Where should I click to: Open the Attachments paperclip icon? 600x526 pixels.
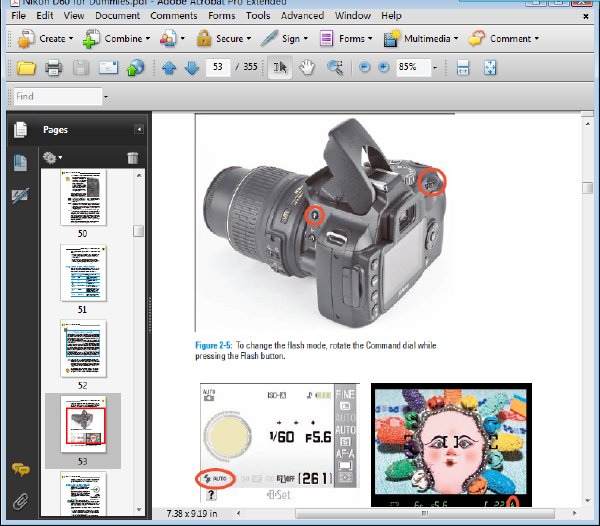[x=21, y=501]
